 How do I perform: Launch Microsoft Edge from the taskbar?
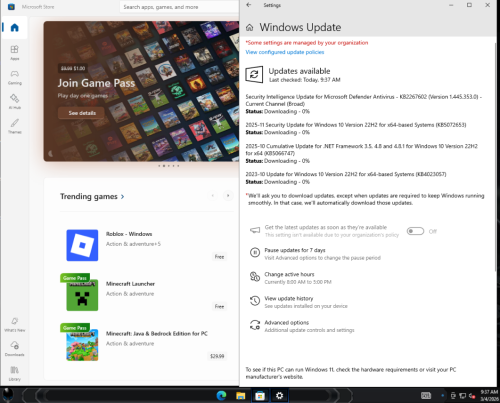pyautogui.click(x=221, y=396)
